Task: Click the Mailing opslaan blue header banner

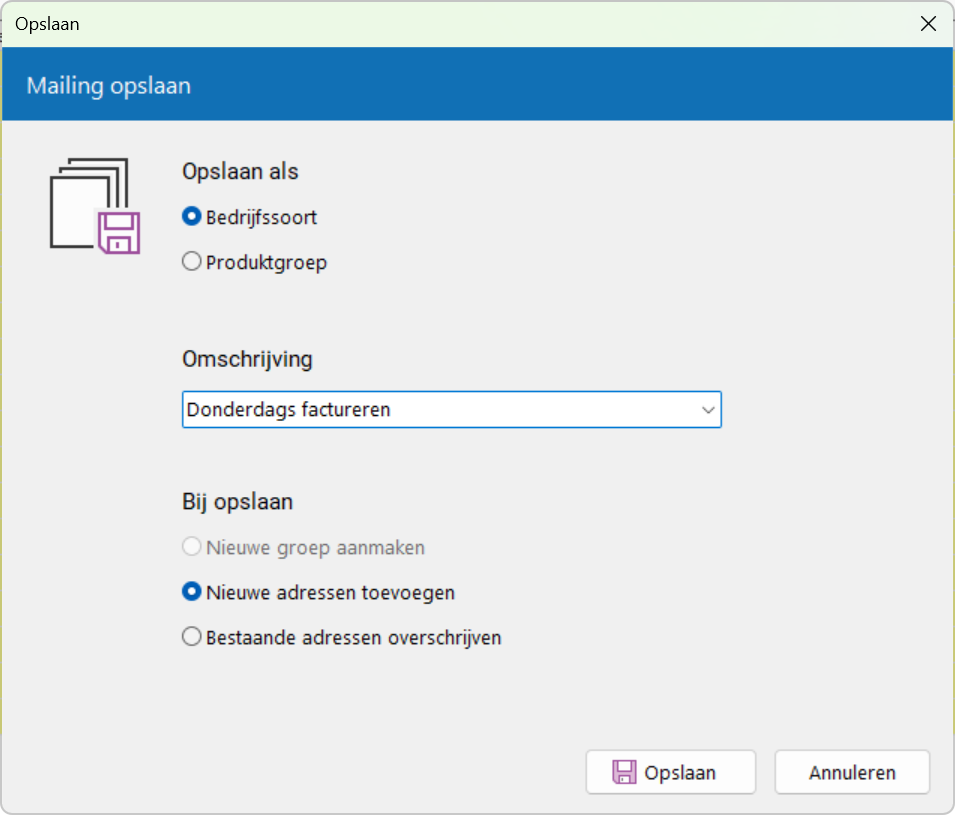Action: tap(478, 84)
